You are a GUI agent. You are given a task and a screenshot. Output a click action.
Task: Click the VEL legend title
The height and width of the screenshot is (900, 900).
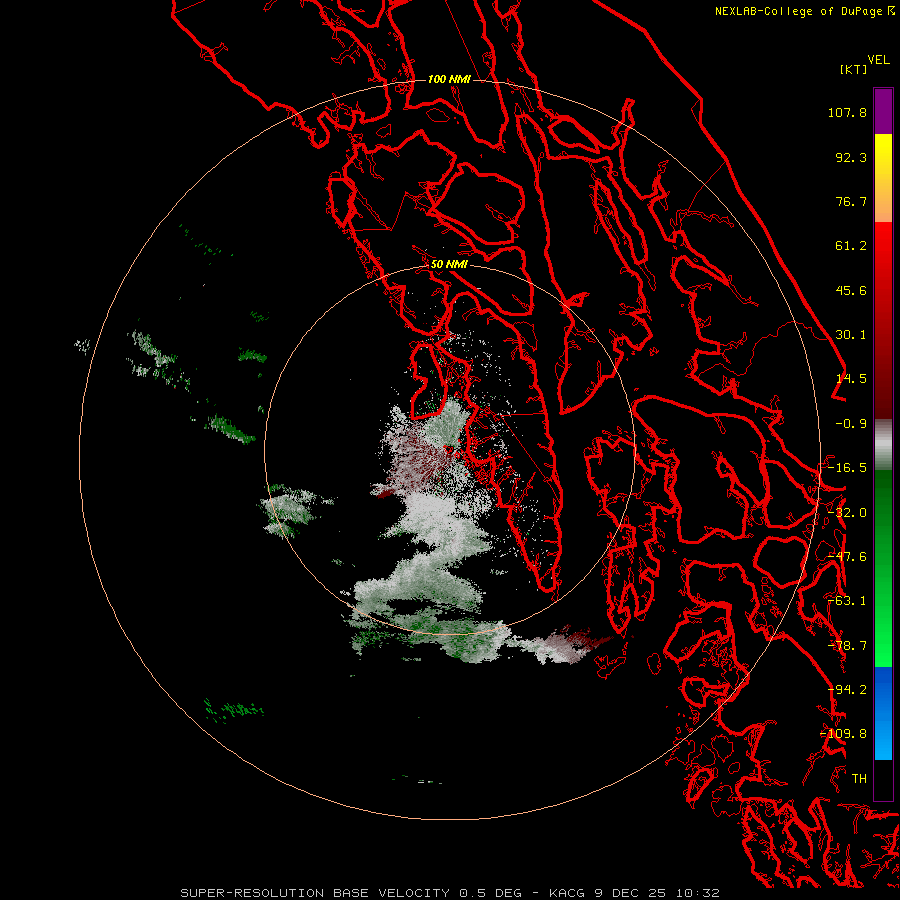pyautogui.click(x=878, y=60)
